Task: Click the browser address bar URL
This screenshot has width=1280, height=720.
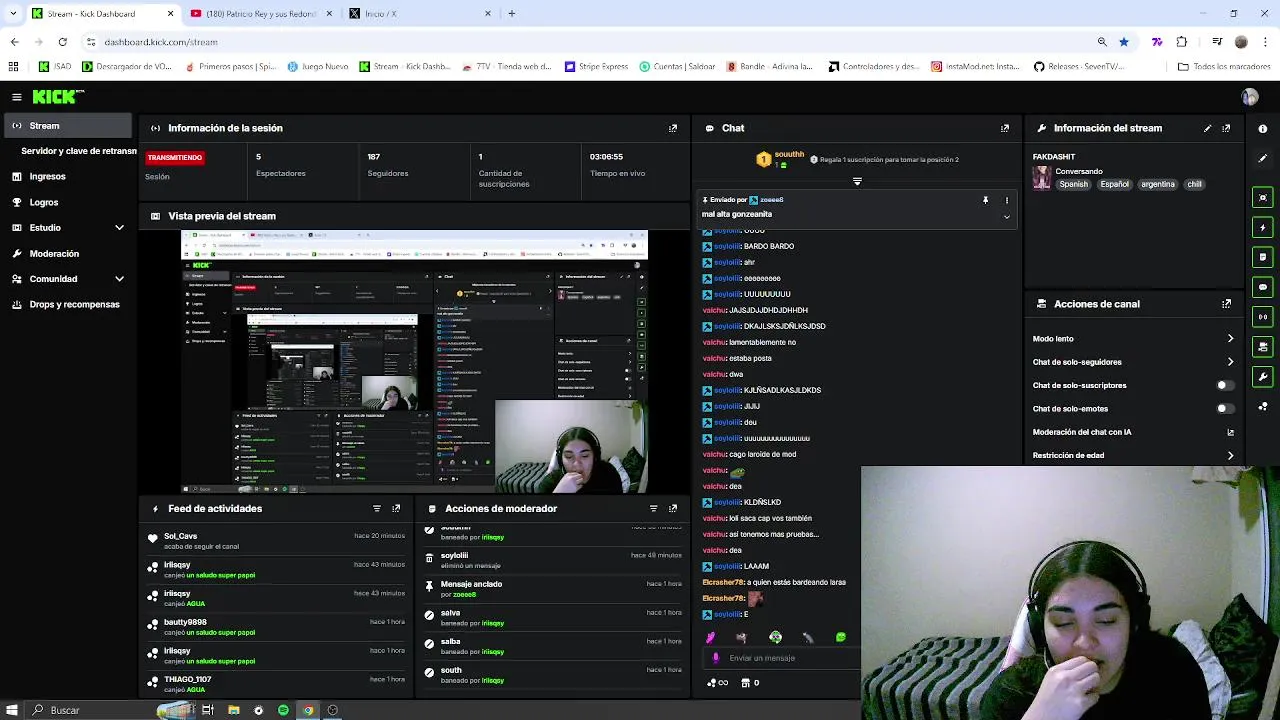Action: tap(161, 42)
